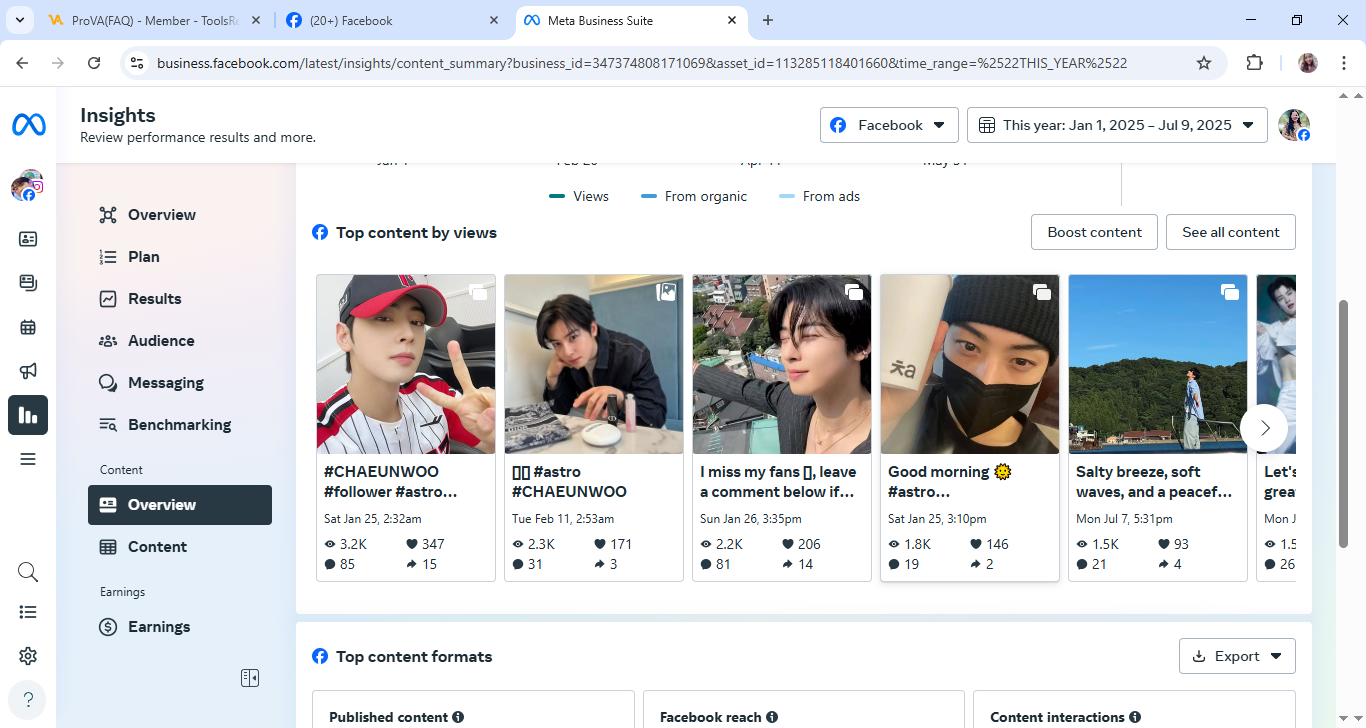Toggle the From organic legend item
The width and height of the screenshot is (1366, 728).
[694, 196]
